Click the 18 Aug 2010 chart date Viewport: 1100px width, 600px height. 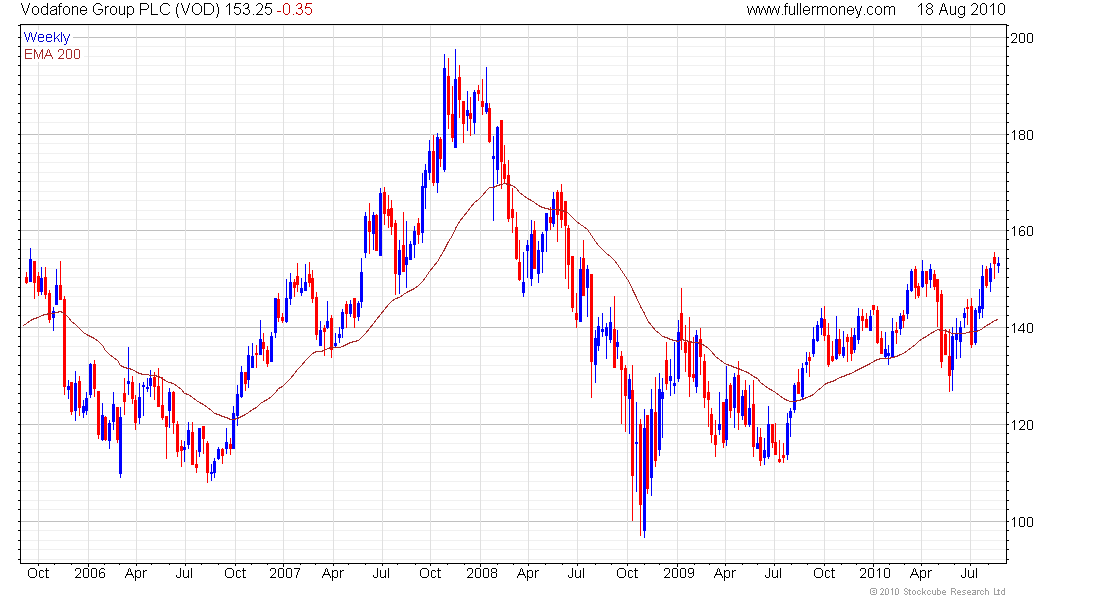coord(961,10)
